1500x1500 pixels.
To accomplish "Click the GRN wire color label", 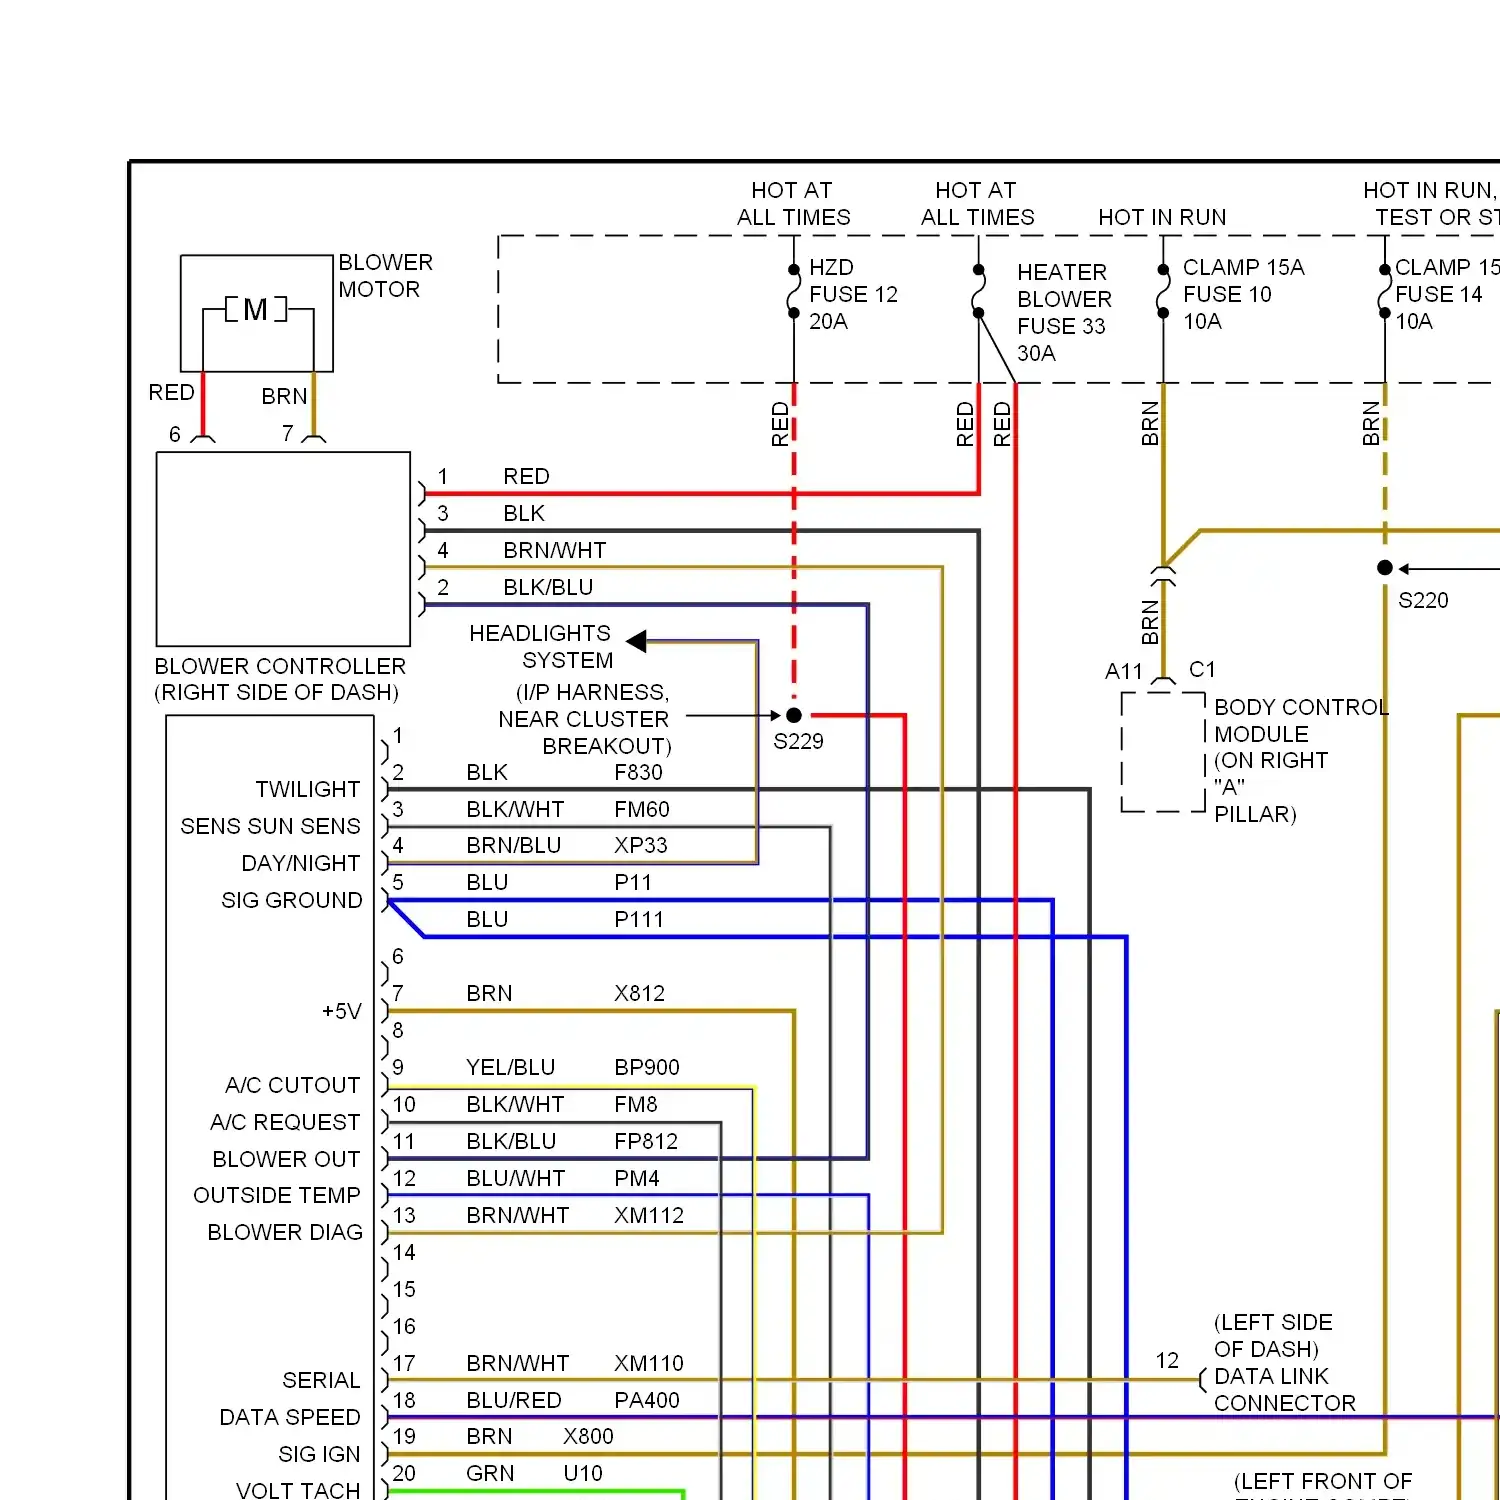I will point(490,1473).
